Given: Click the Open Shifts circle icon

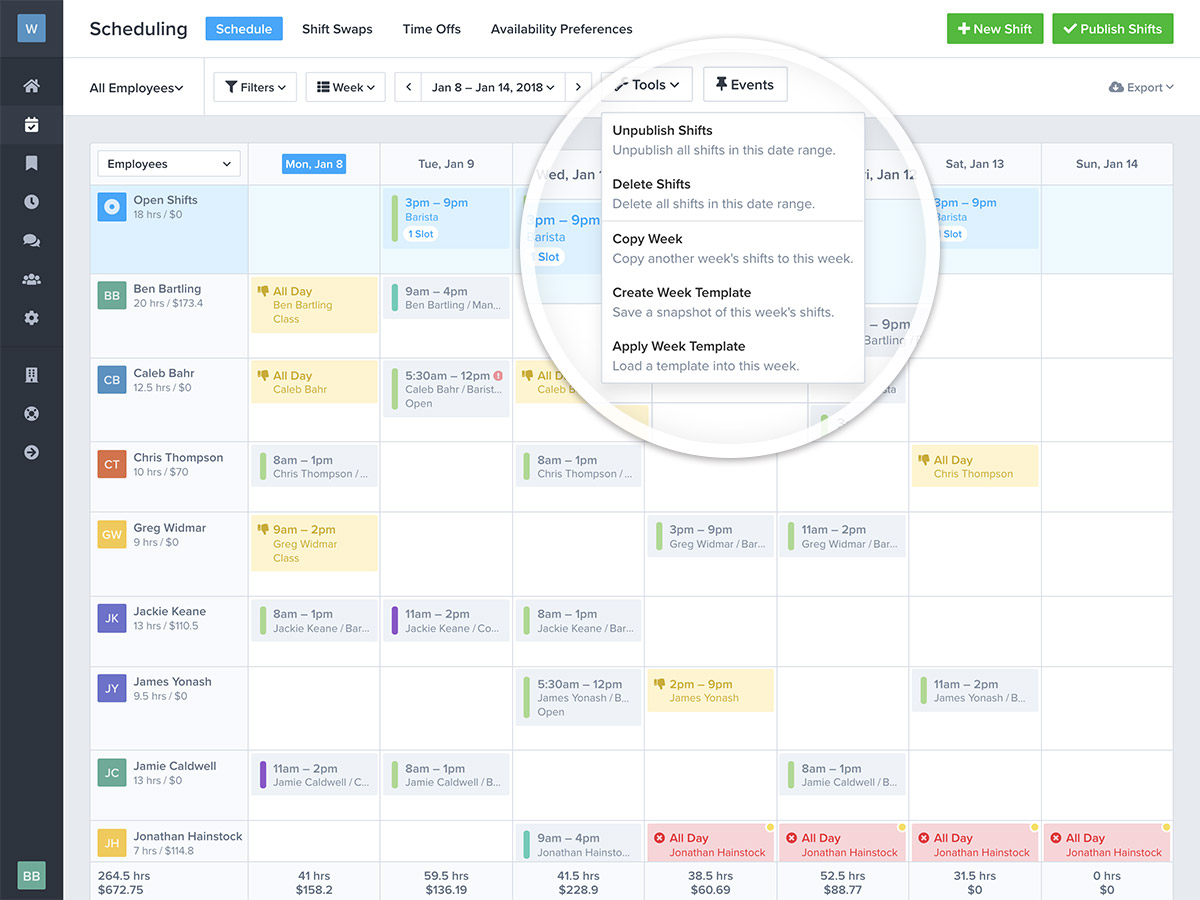Looking at the screenshot, I should click(x=111, y=207).
